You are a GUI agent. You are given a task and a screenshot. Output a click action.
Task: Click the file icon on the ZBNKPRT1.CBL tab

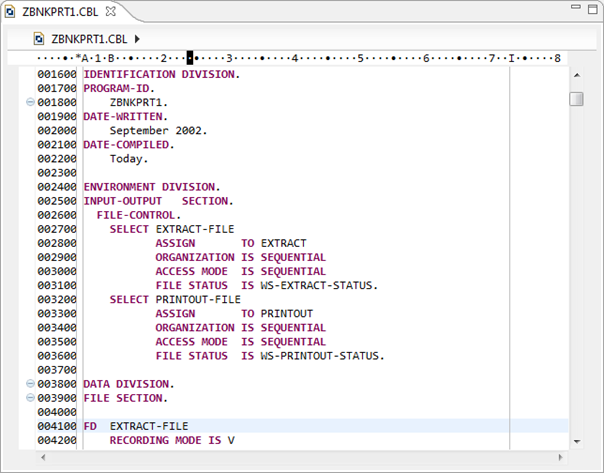(x=11, y=12)
